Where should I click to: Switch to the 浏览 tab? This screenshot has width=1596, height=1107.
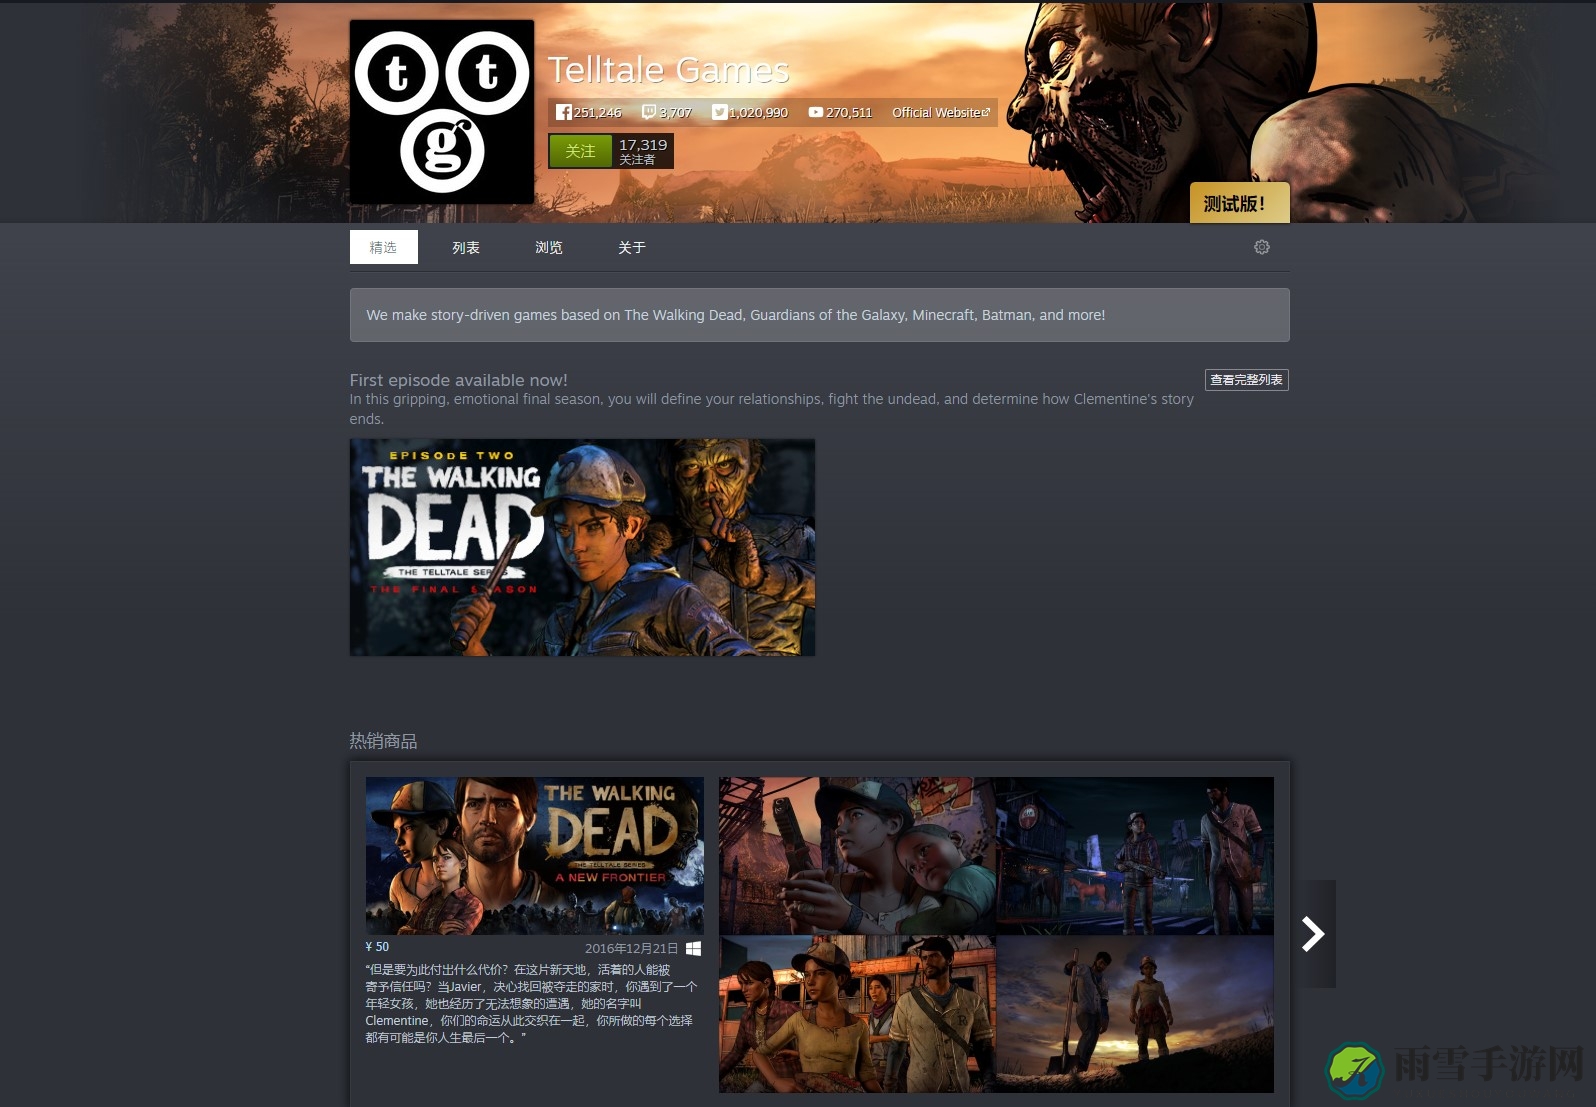coord(549,247)
